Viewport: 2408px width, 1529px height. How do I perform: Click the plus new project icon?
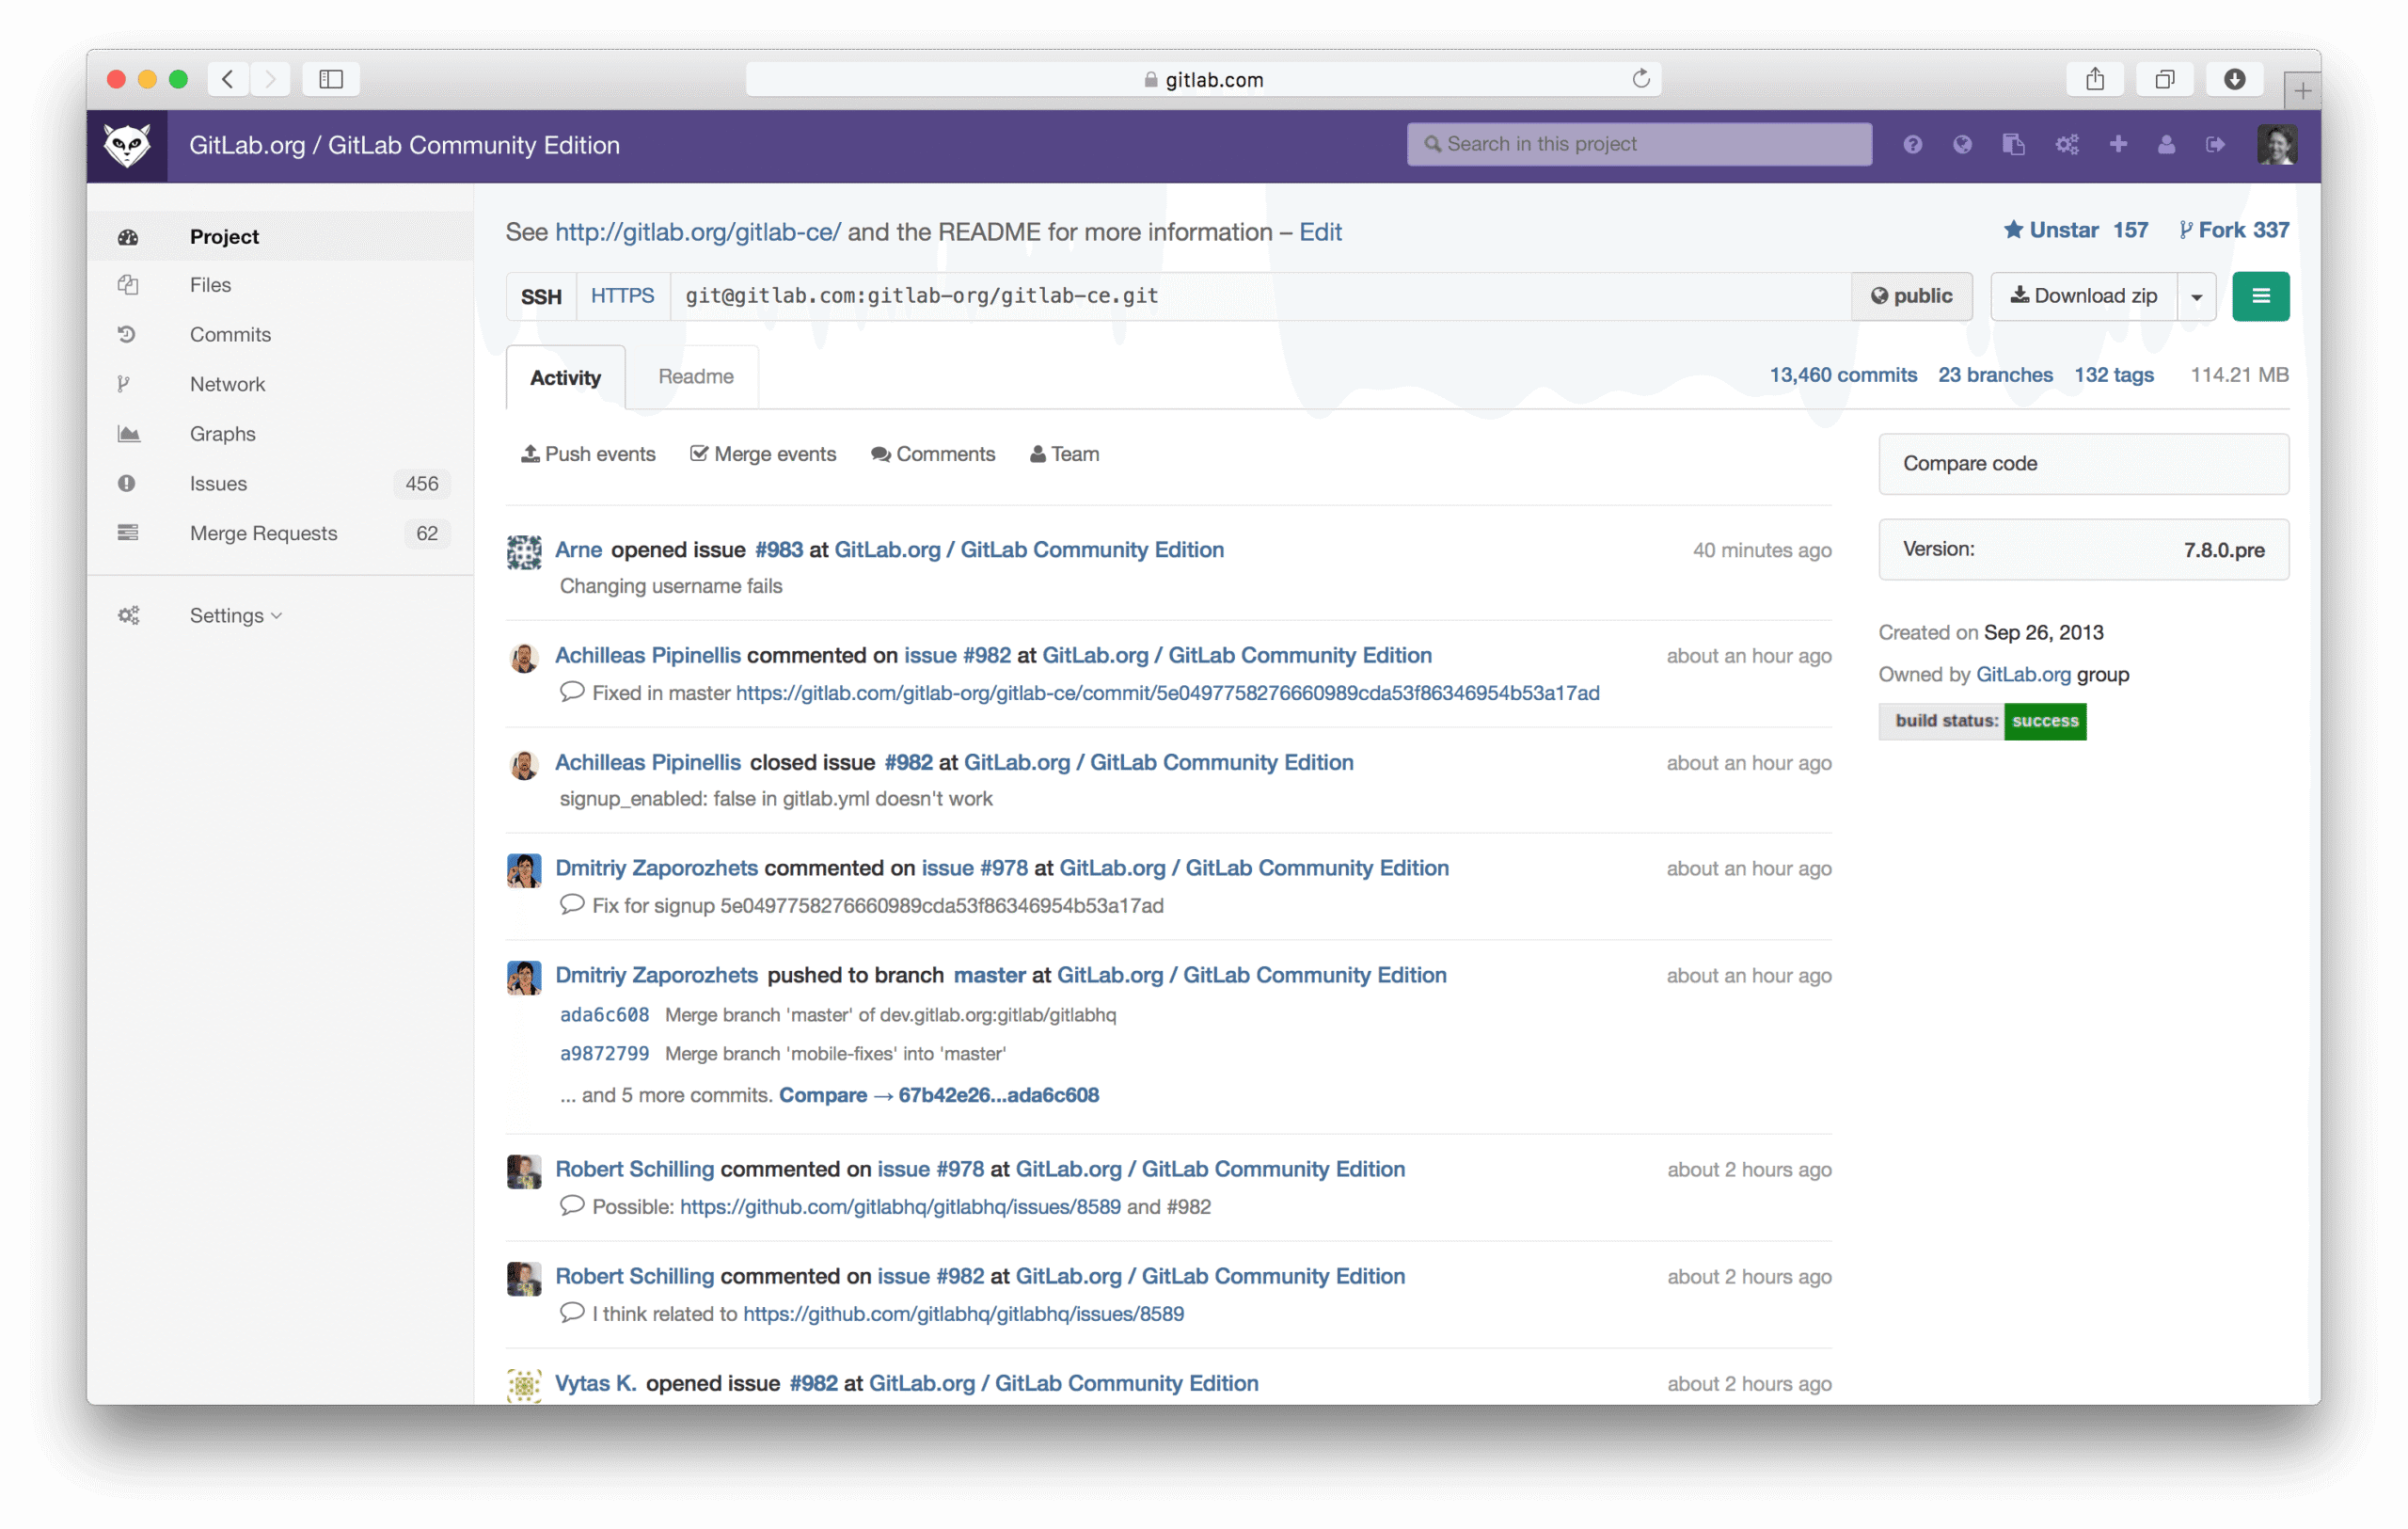point(2118,145)
